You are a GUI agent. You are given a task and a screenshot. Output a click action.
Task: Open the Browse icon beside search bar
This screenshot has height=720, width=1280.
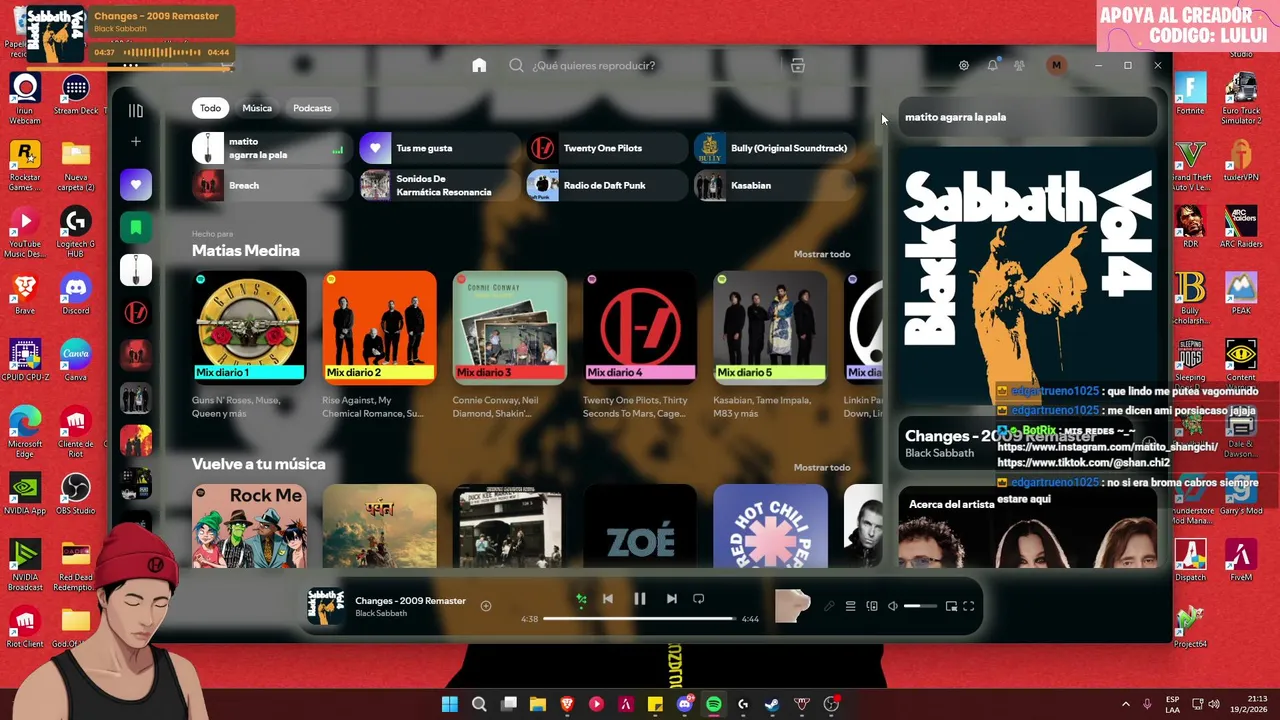(x=797, y=65)
